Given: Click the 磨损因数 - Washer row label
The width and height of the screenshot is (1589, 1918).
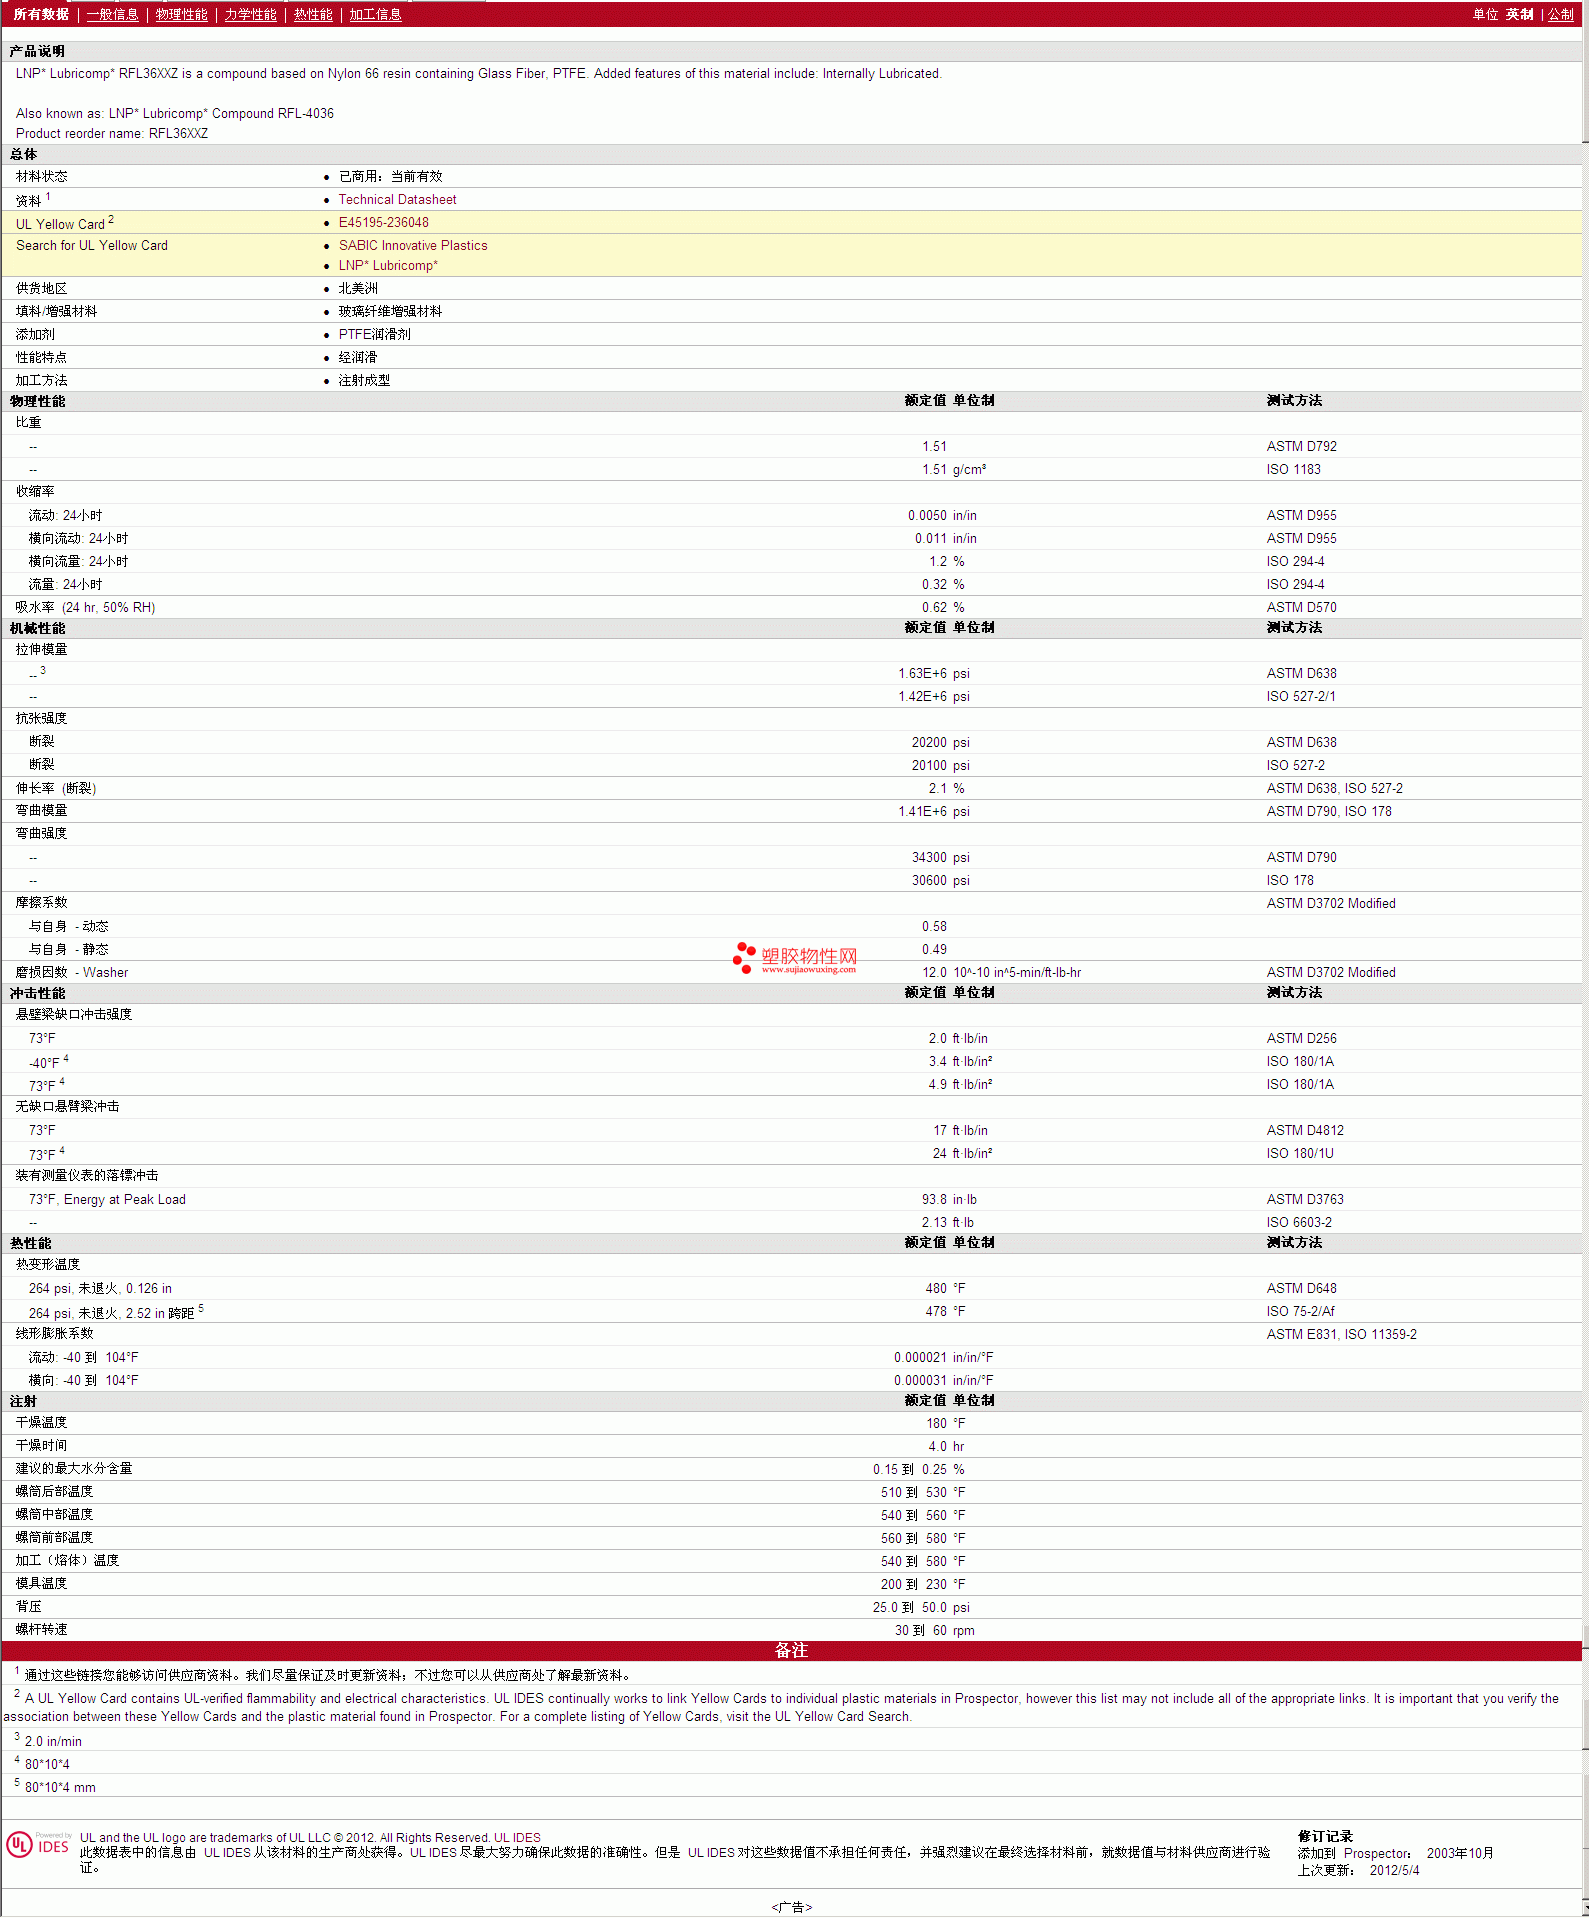Looking at the screenshot, I should coord(71,973).
